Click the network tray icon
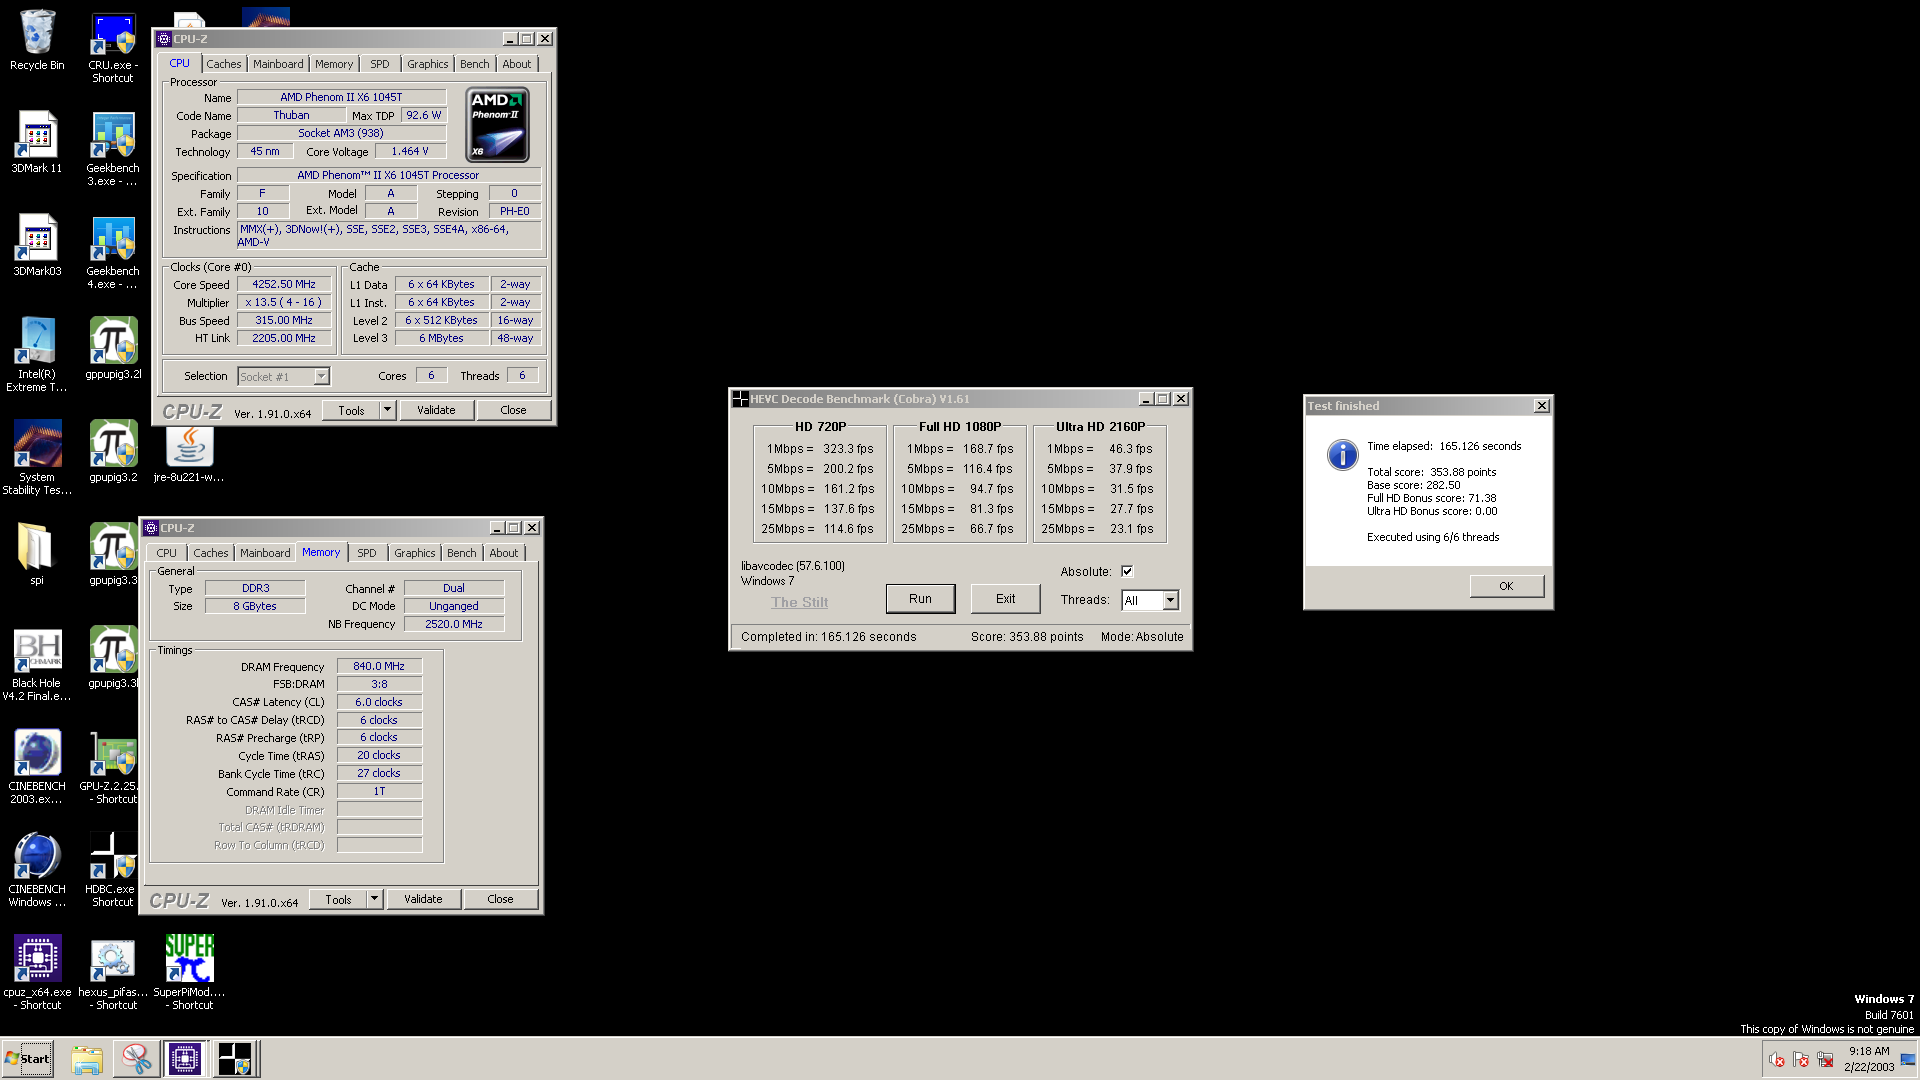This screenshot has height=1080, width=1920. coord(1825,1060)
